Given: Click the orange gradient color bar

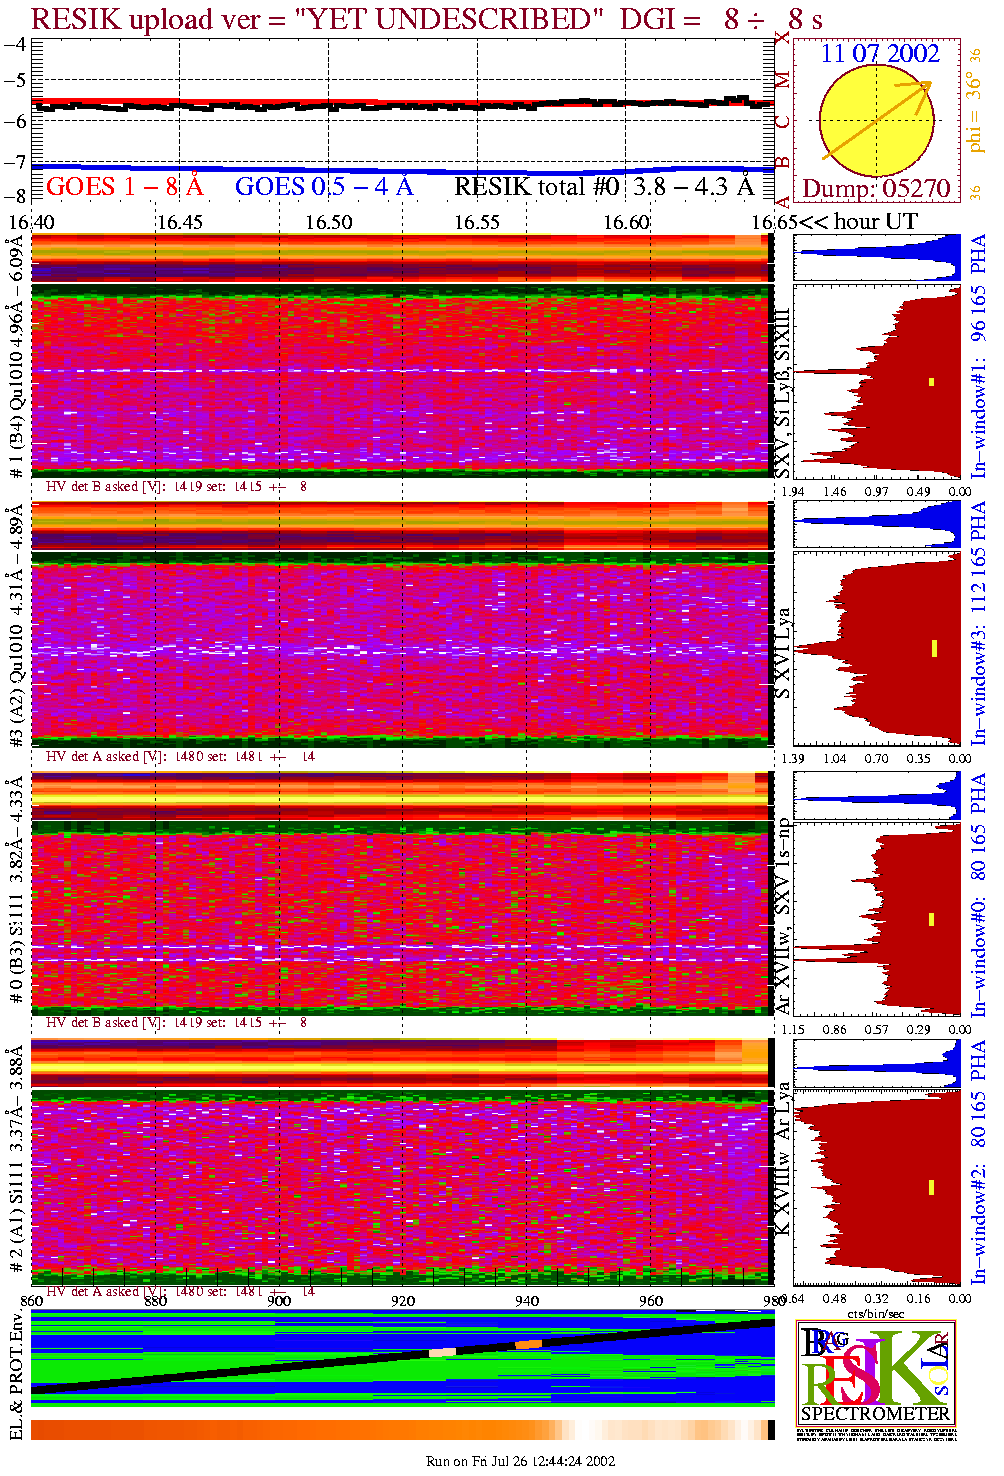Looking at the screenshot, I should 400,1430.
